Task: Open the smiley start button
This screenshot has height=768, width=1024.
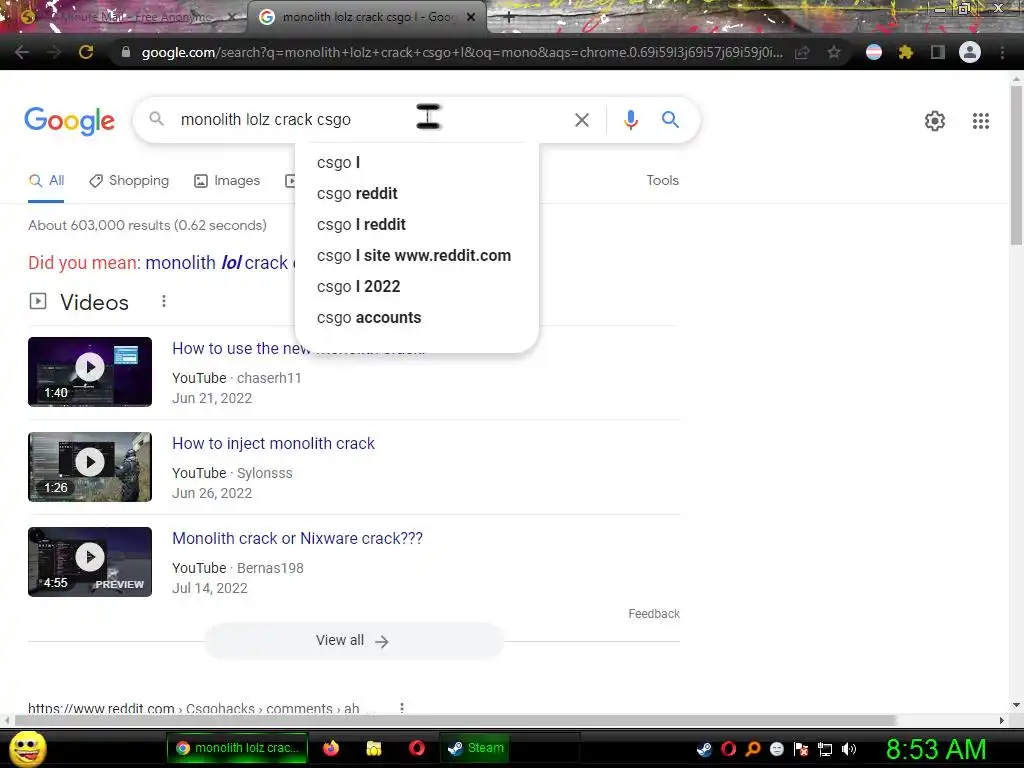Action: click(27, 748)
